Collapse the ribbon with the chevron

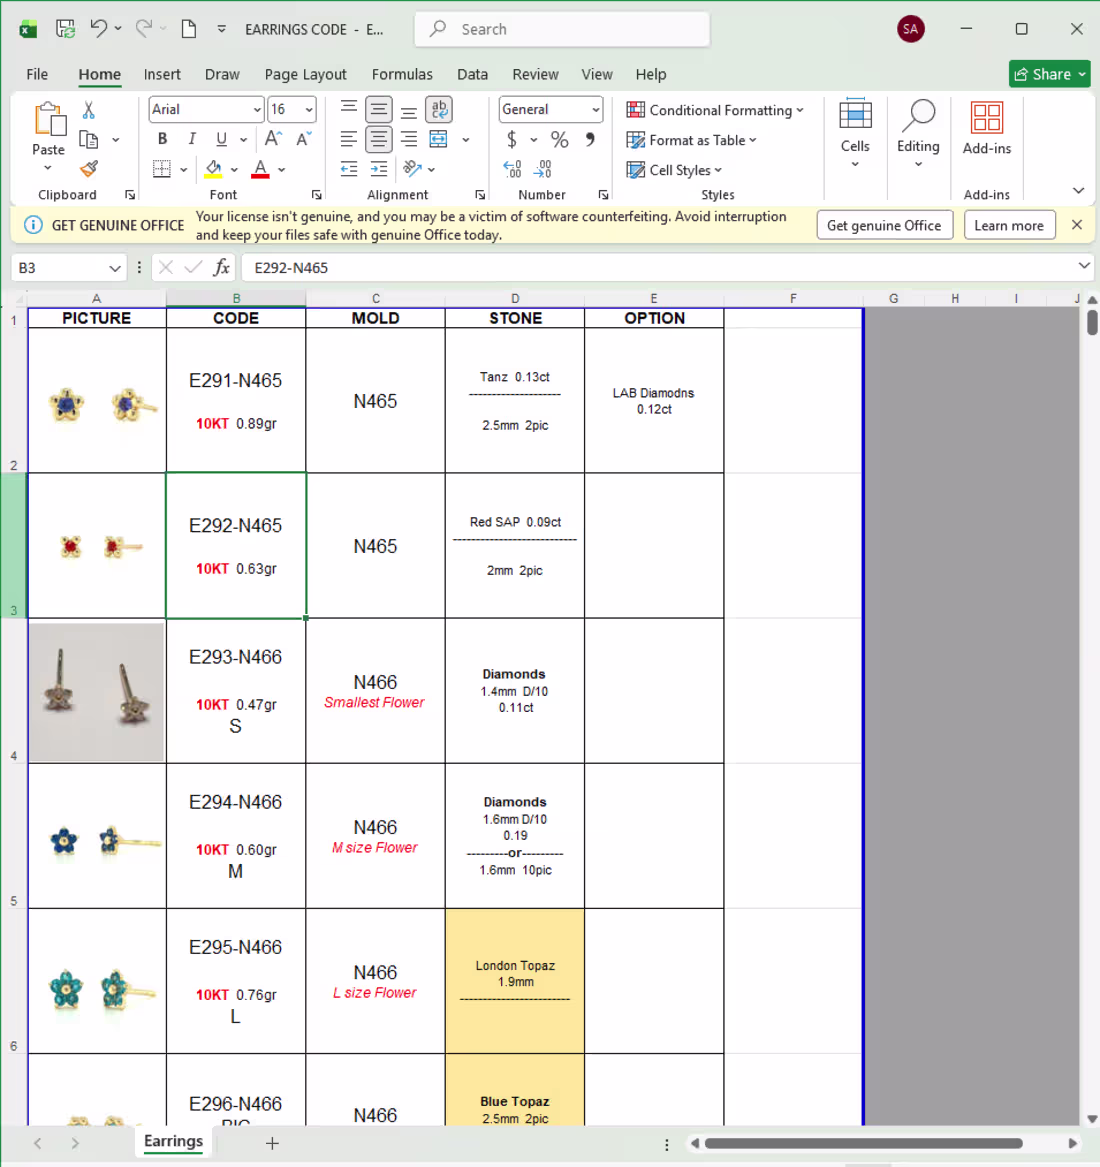[1078, 191]
